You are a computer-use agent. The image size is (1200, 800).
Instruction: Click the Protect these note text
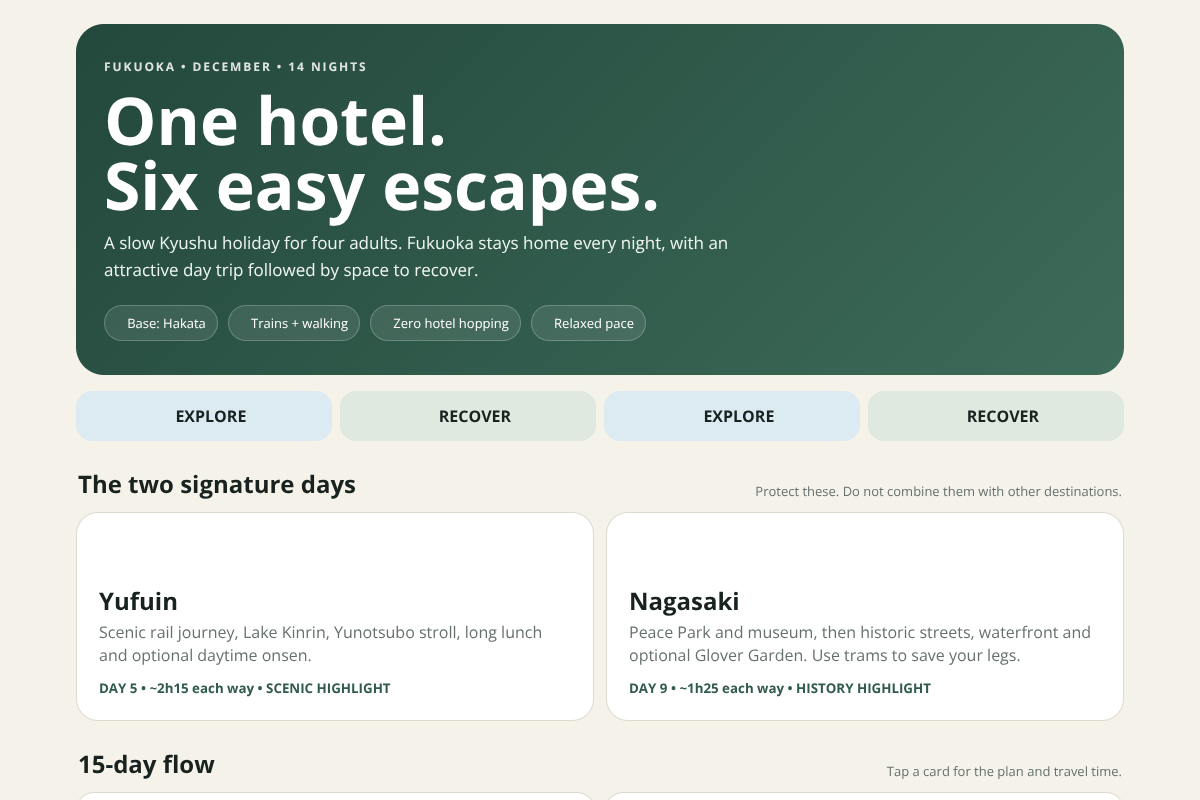point(938,492)
